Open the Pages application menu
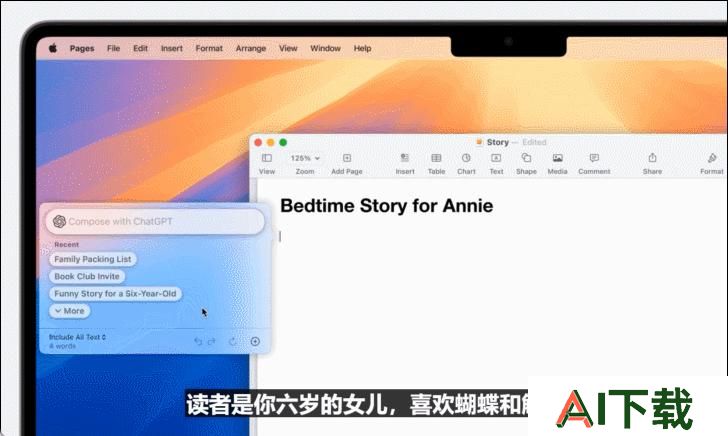728x436 pixels. [x=82, y=48]
